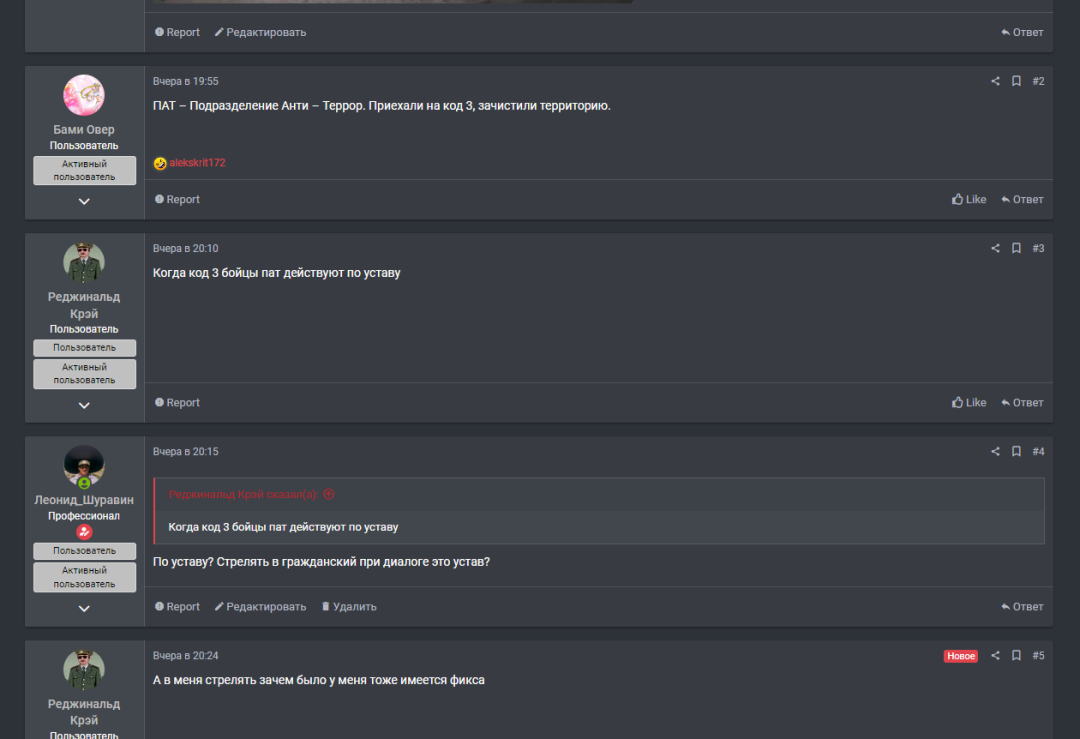1080x739 pixels.
Task: Click Леонид_Шуравин's red badge icon
Action: pyautogui.click(x=84, y=532)
